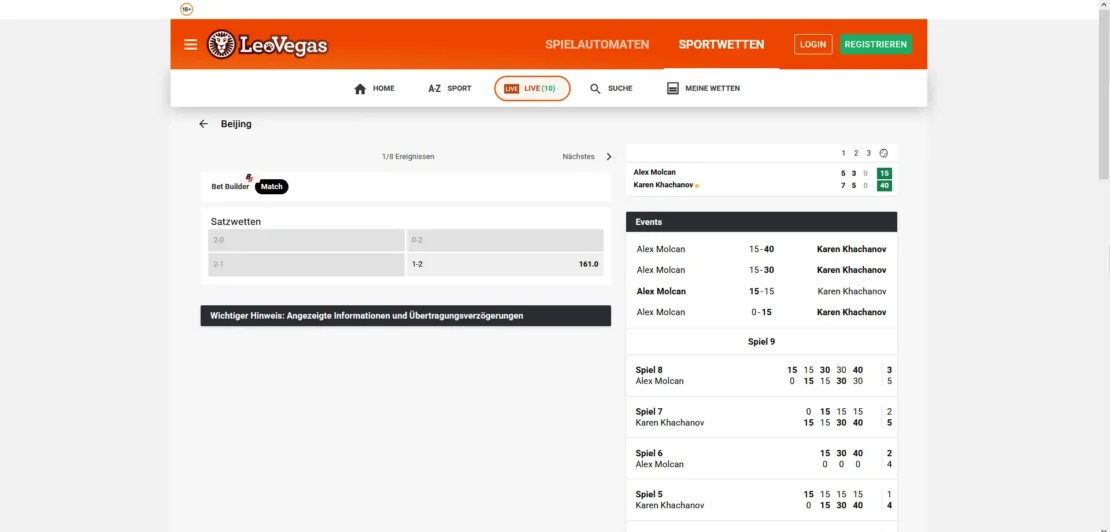Click the 0-15 event row score
This screenshot has height=532, width=1110.
[761, 312]
